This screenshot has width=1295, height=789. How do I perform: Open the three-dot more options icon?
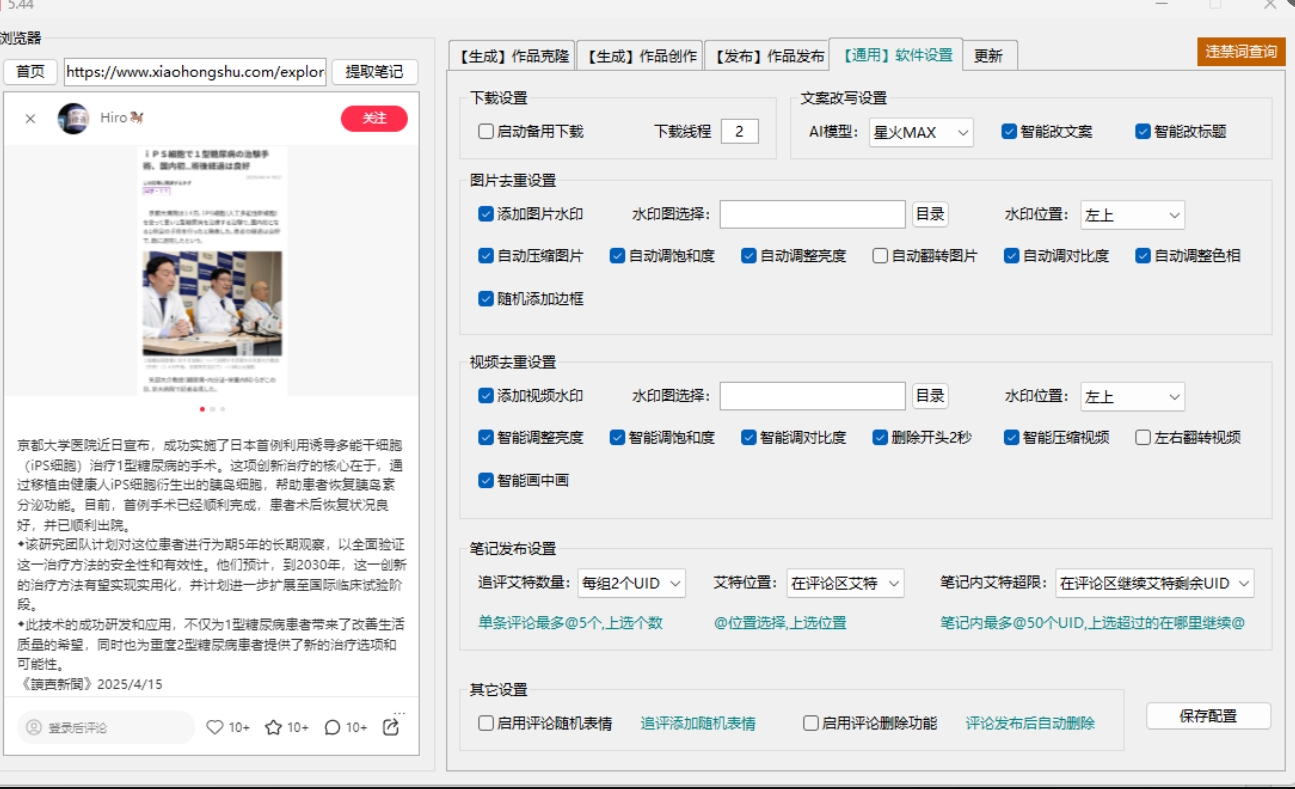[399, 712]
